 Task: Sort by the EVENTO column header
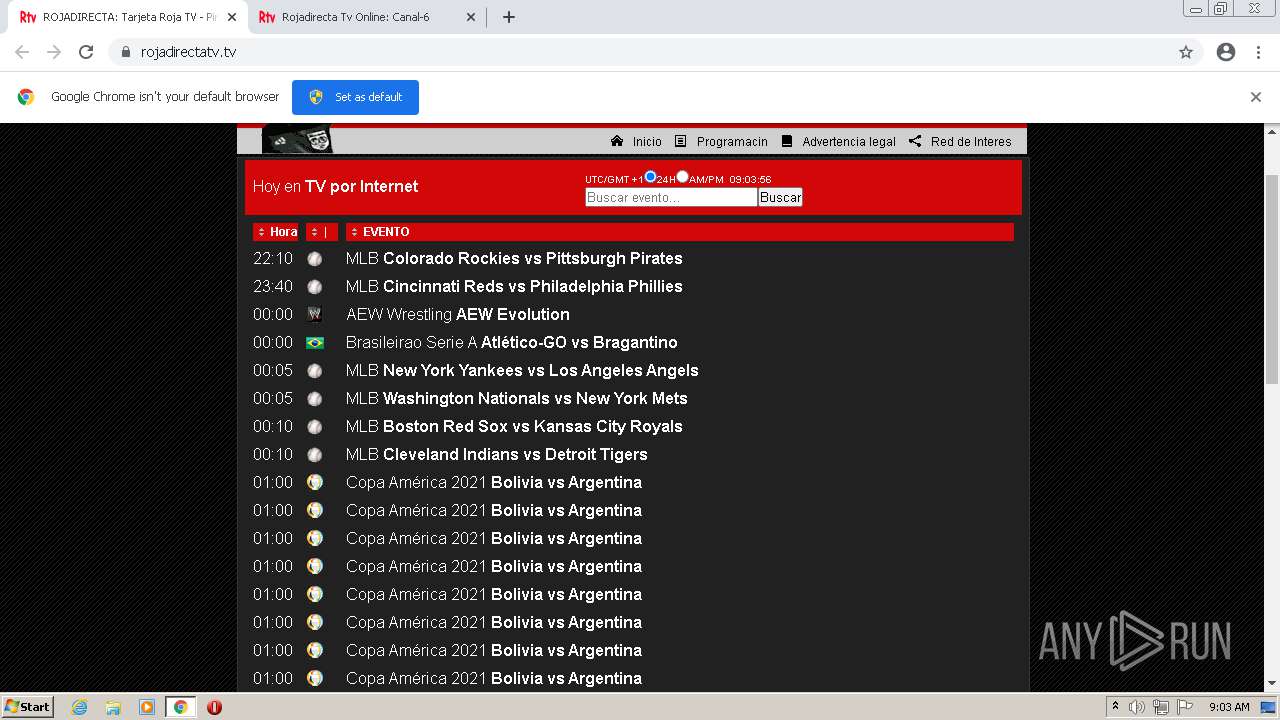point(680,232)
